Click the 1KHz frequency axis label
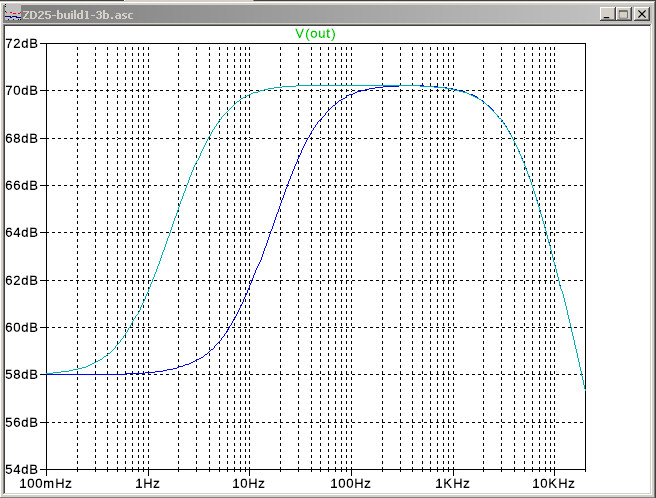This screenshot has width=656, height=498. pos(452,484)
